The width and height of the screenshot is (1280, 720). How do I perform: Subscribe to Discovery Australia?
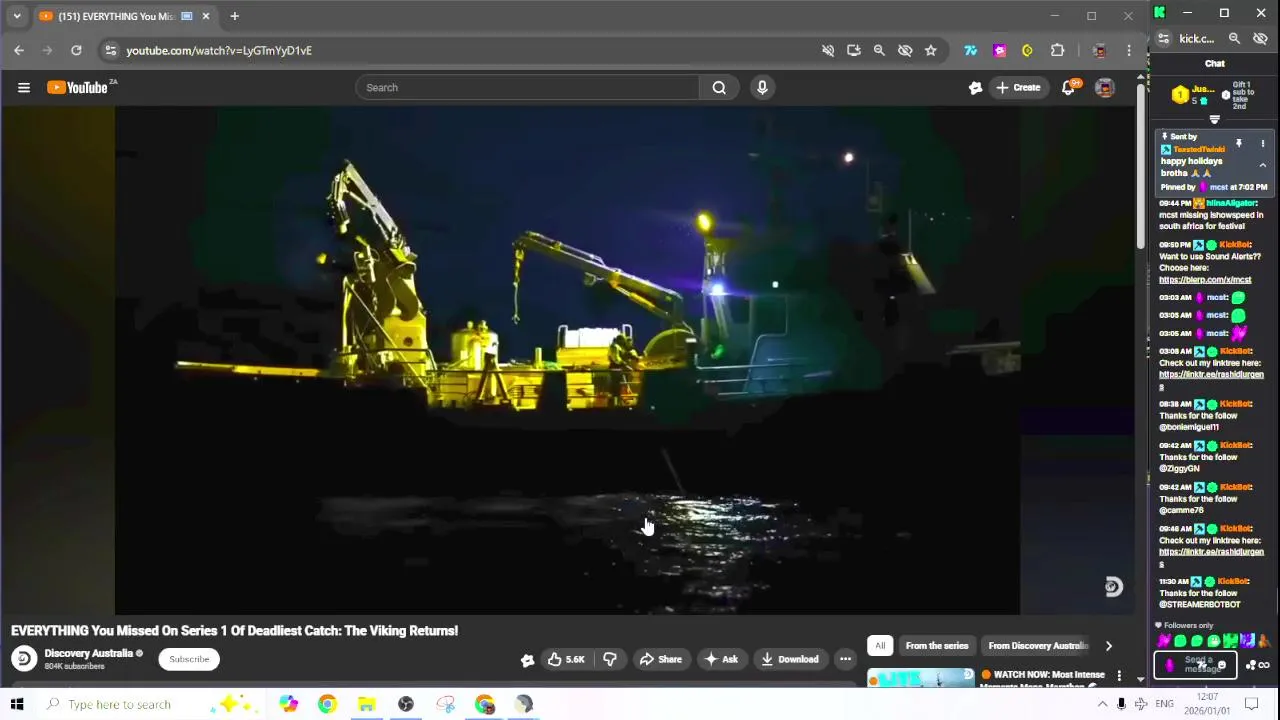(189, 659)
